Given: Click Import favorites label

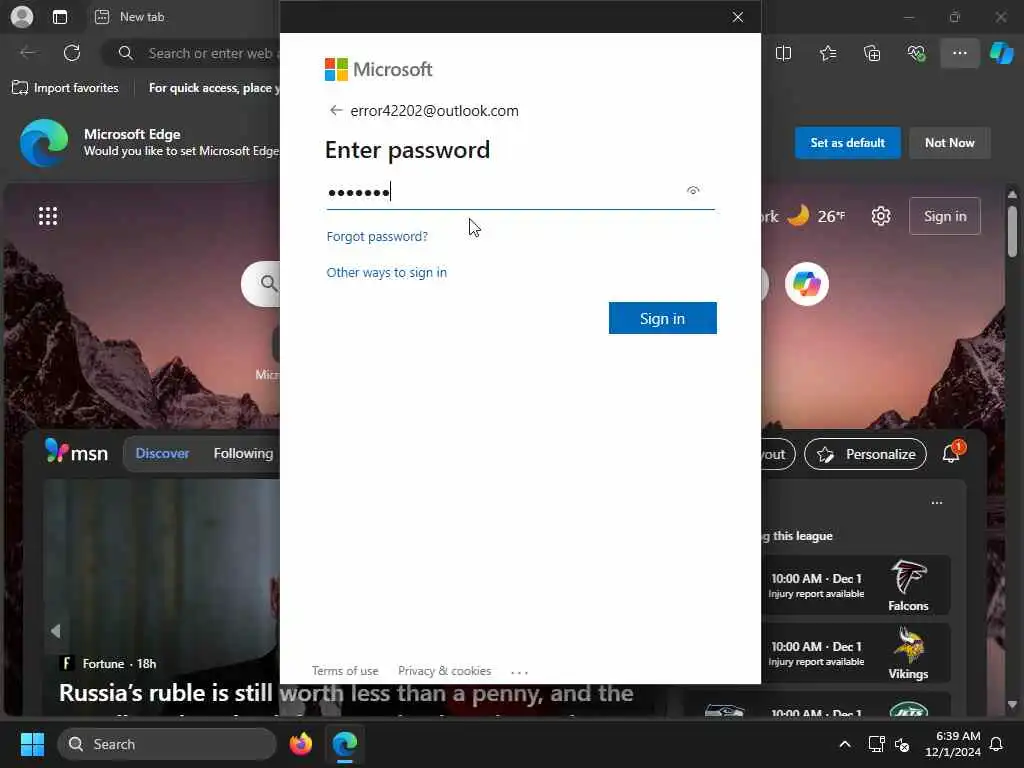Looking at the screenshot, I should [76, 88].
